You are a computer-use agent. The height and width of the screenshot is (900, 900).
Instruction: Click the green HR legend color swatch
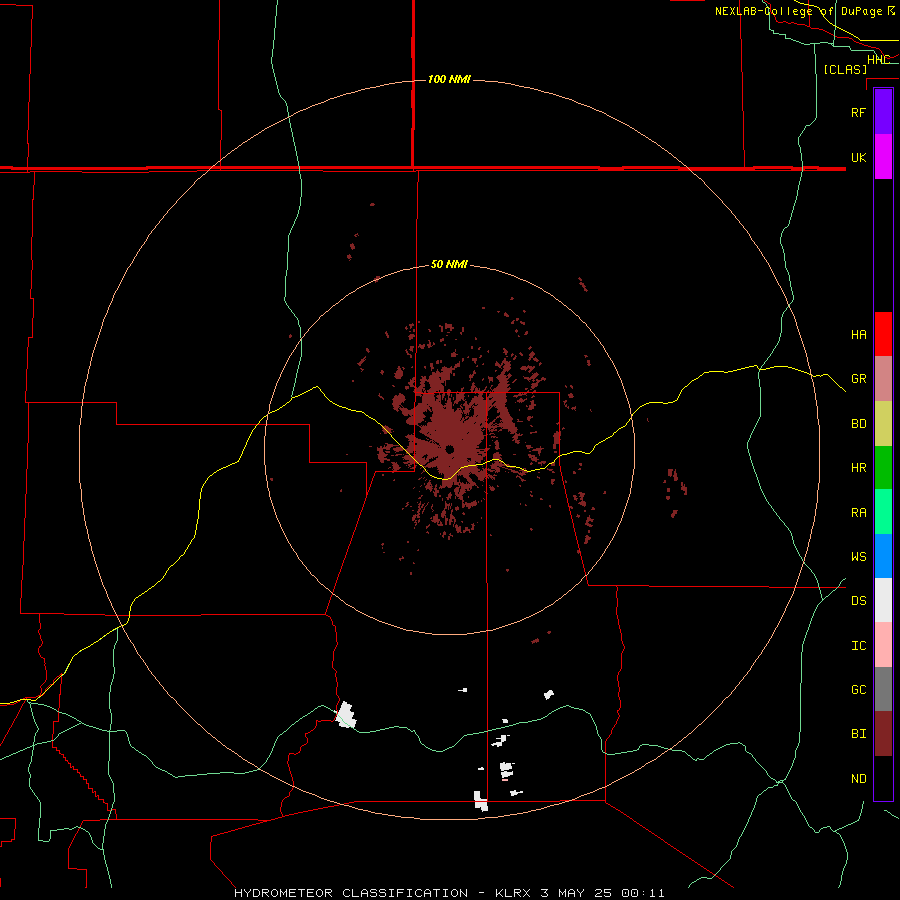tap(883, 468)
